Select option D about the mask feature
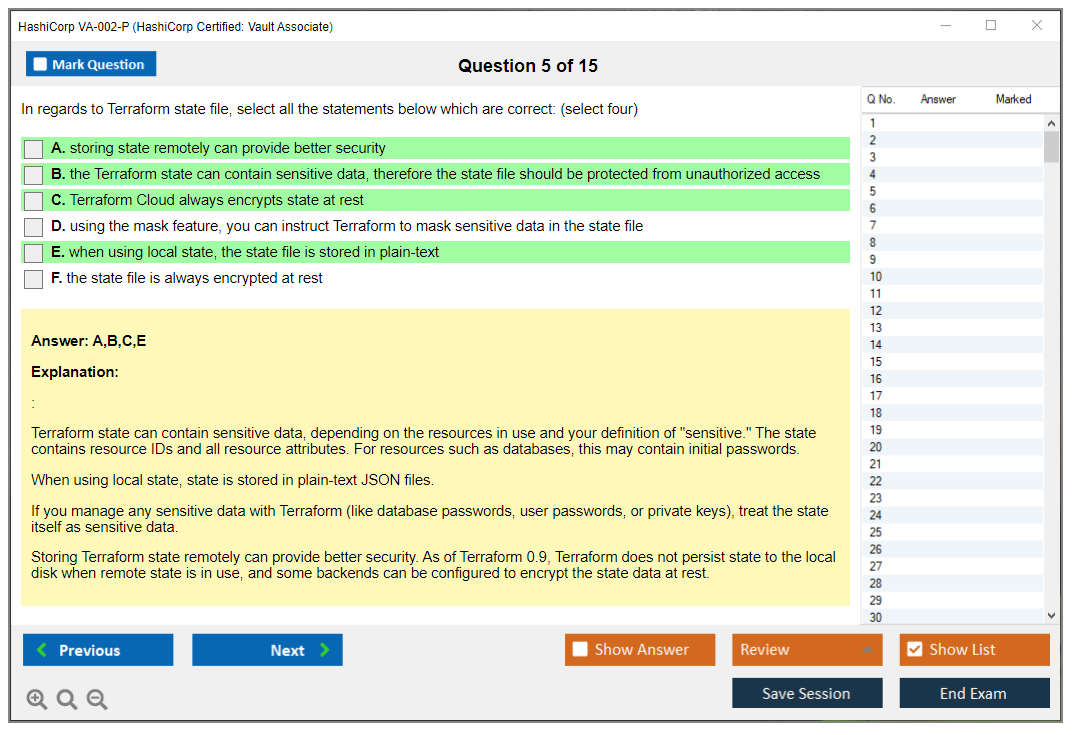 coord(34,227)
